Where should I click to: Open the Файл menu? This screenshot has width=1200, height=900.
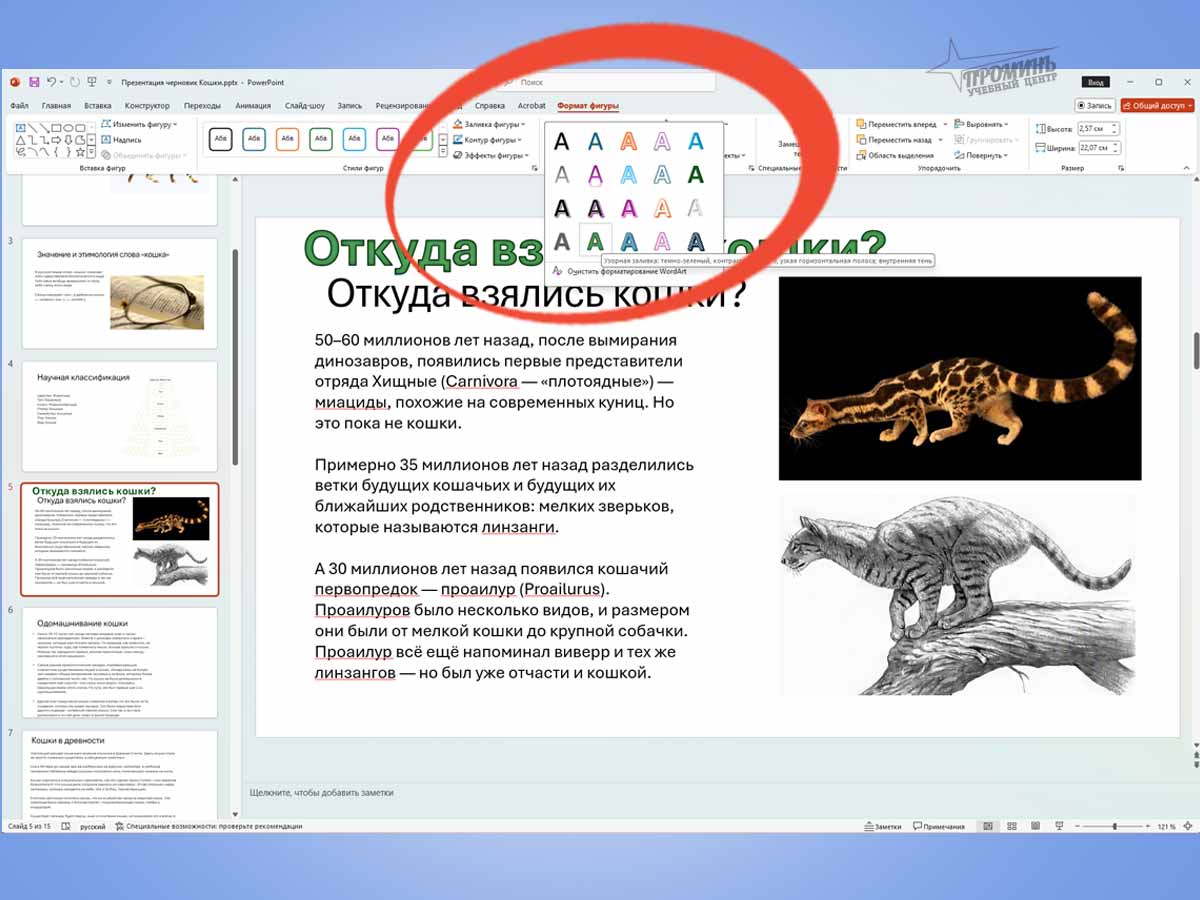tap(19, 106)
